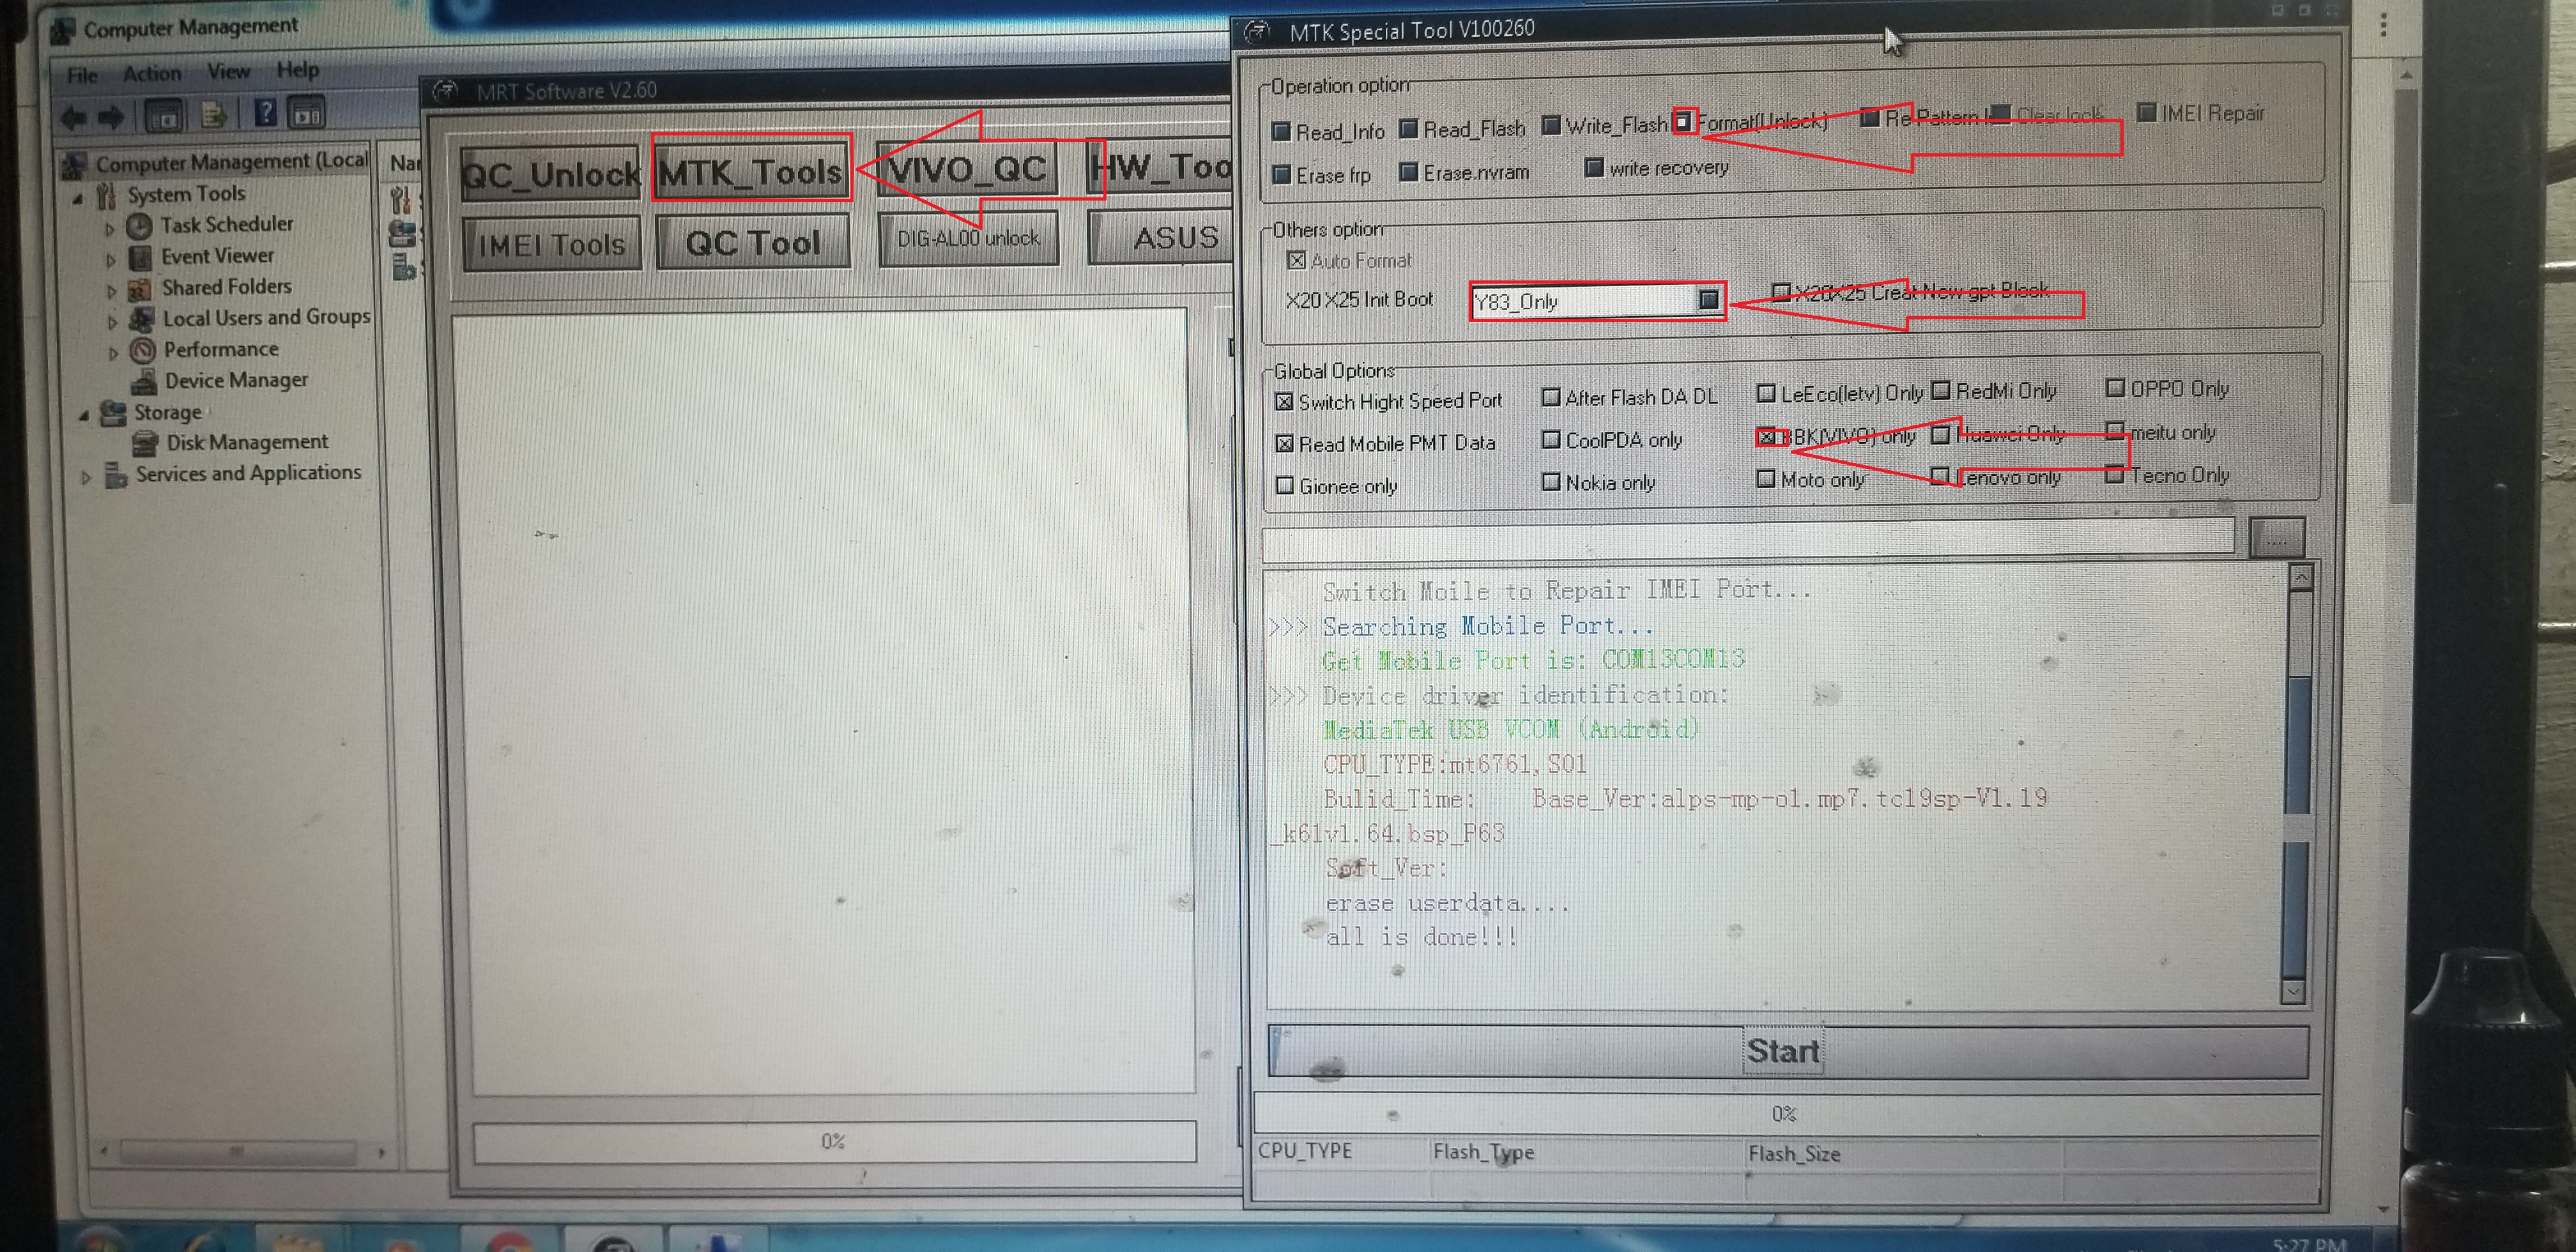
Task: Click the Performance icon in tree
Action: tap(143, 350)
